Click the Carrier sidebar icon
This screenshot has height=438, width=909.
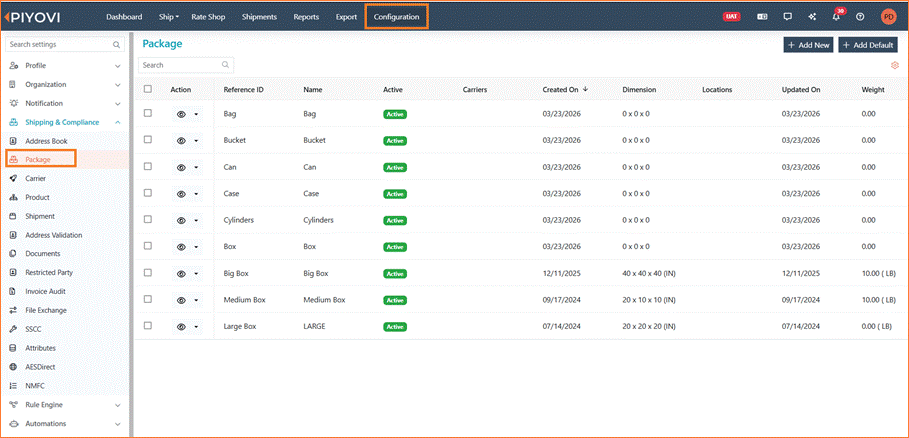coord(13,179)
